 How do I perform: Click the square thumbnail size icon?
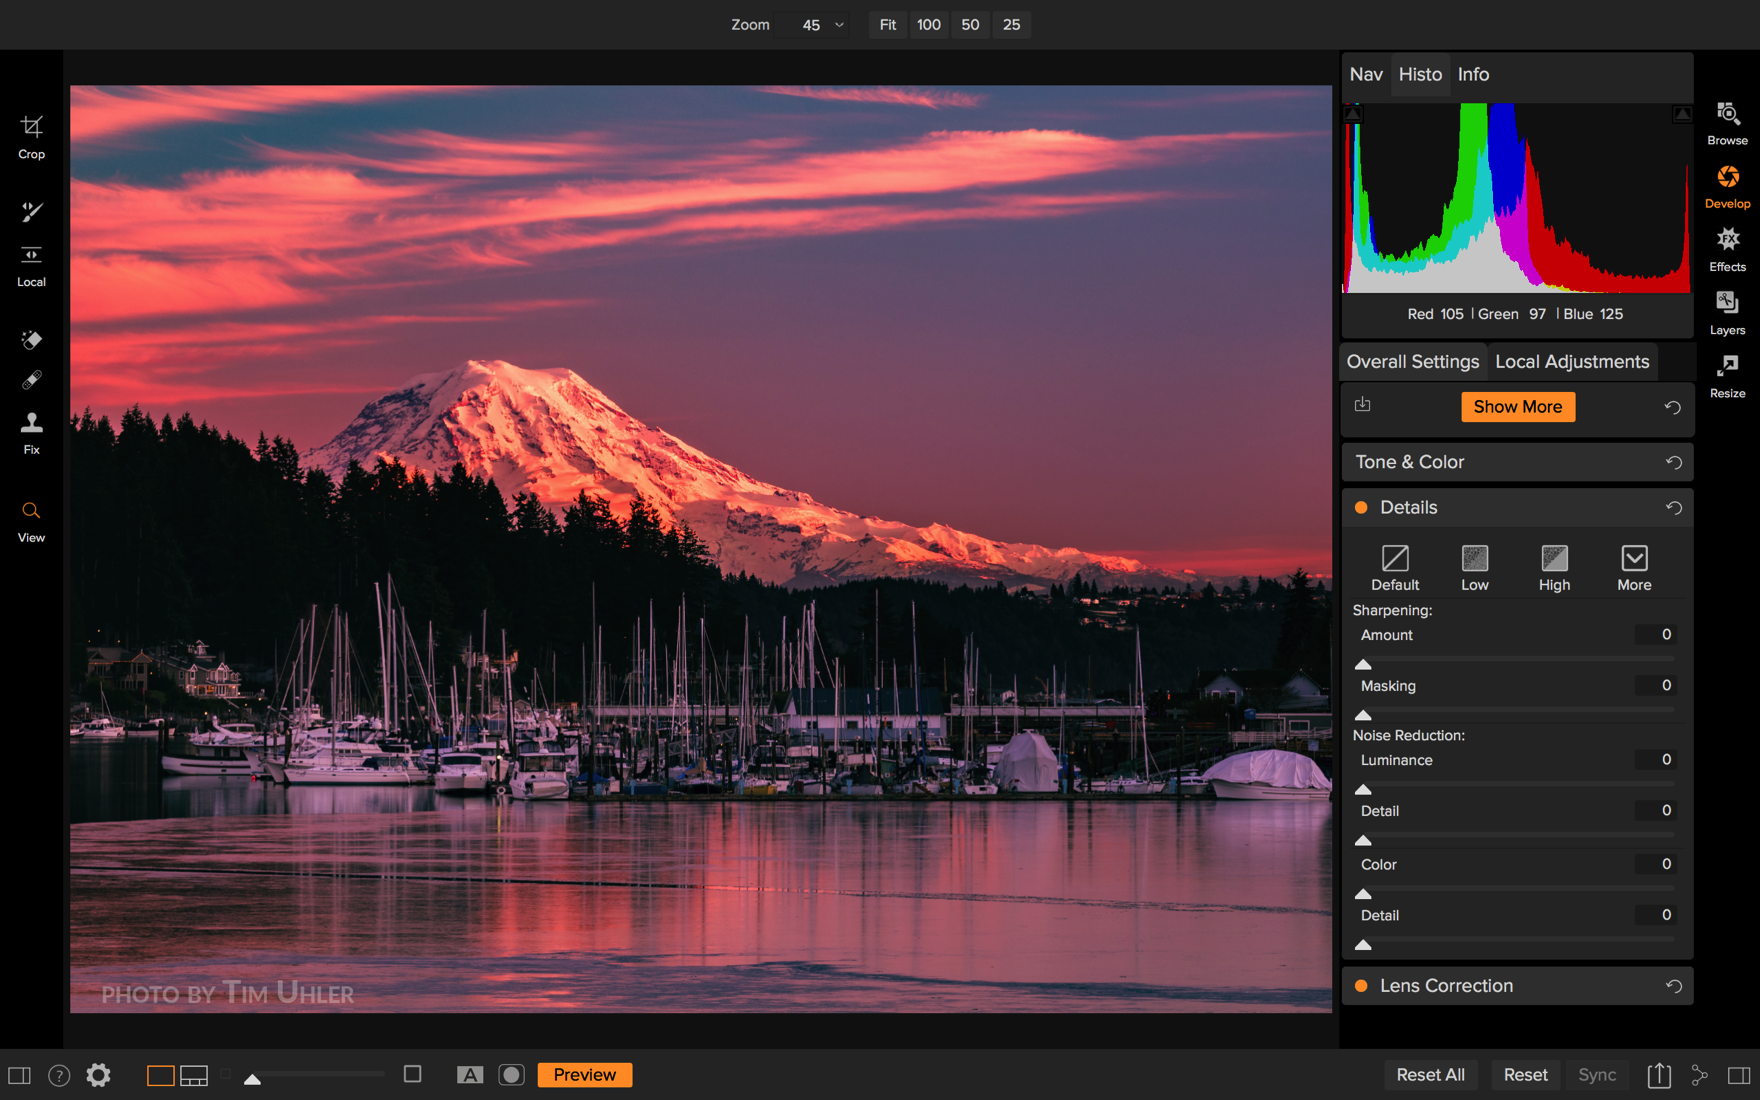(x=412, y=1074)
